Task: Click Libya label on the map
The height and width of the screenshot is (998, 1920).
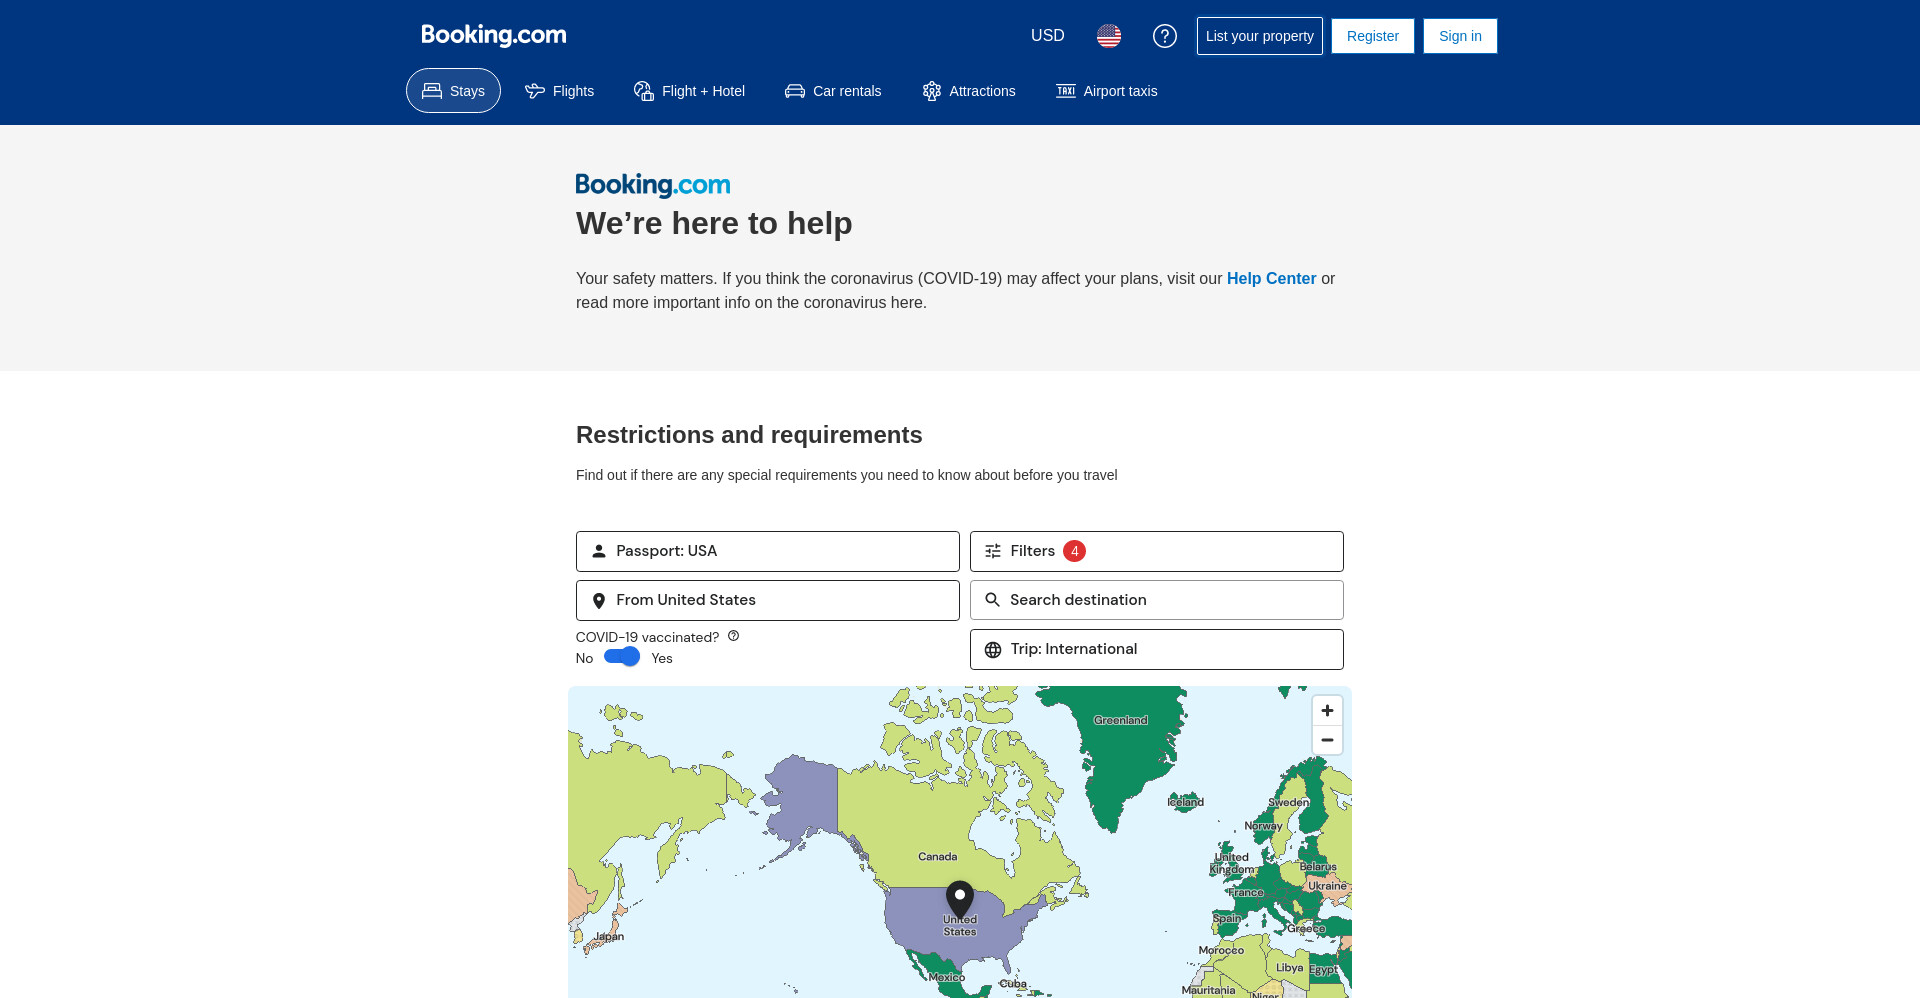Action: point(1289,968)
